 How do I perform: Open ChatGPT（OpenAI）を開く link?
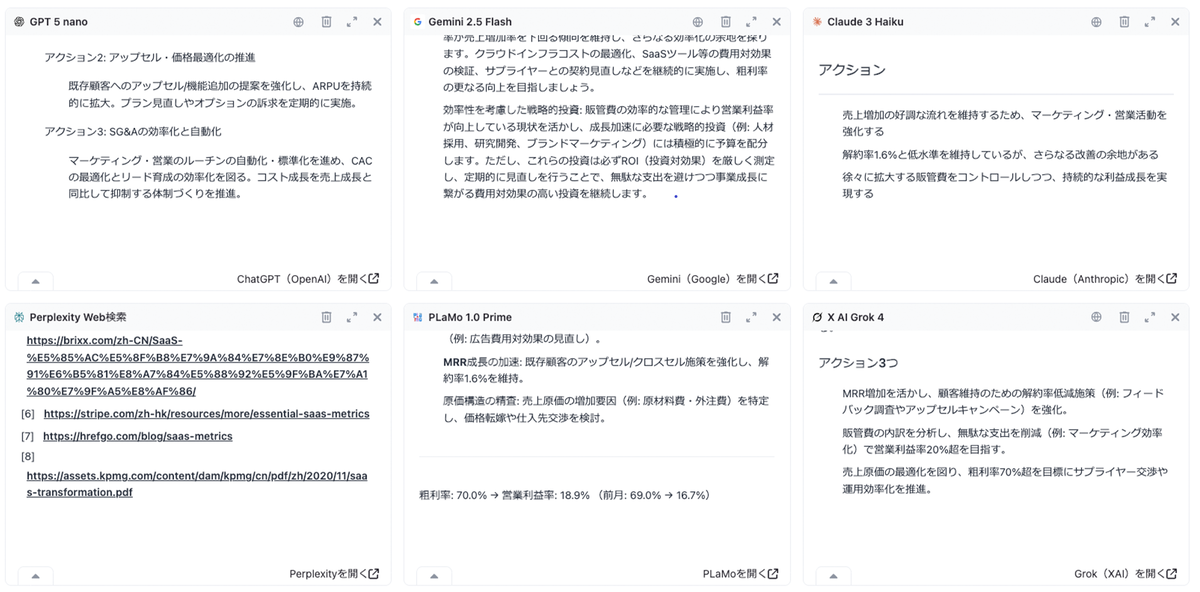[x=308, y=279]
